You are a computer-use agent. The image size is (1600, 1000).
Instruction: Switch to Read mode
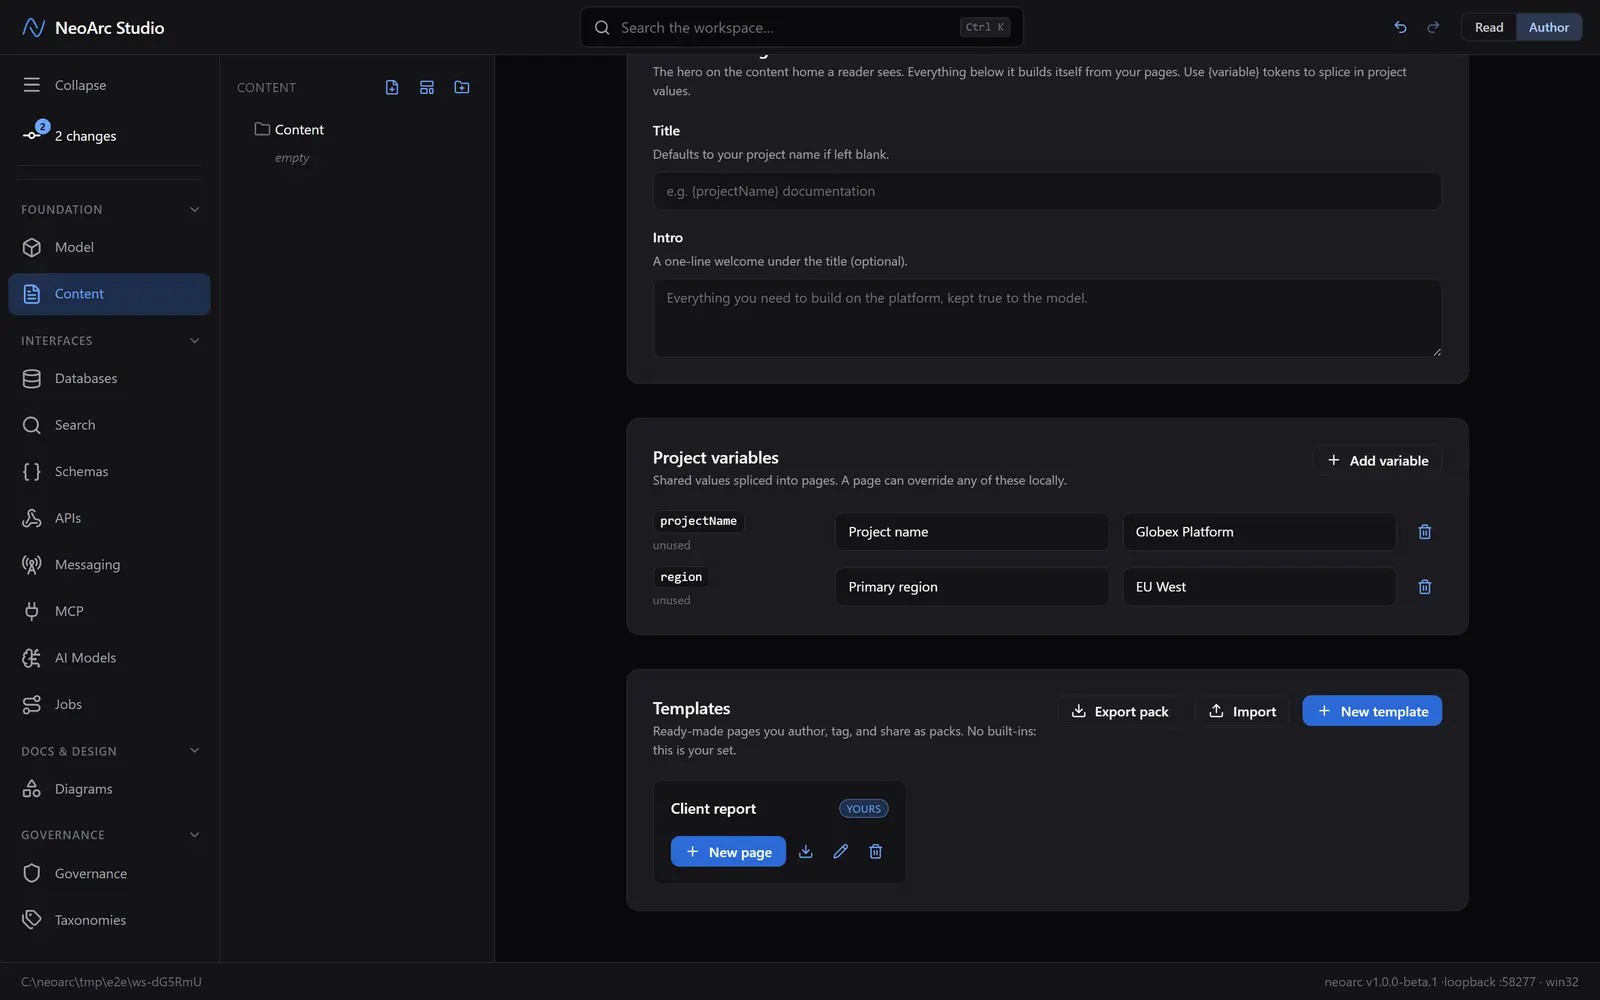coord(1489,27)
